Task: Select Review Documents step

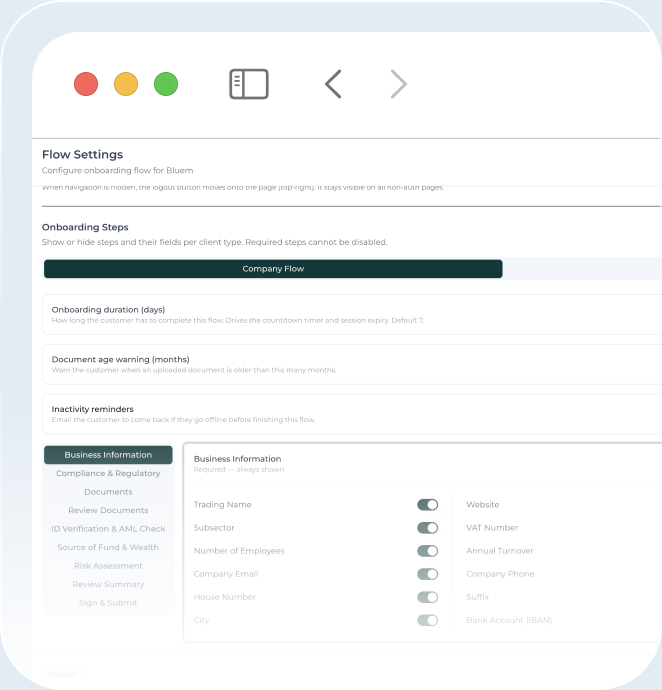Action: (x=108, y=510)
